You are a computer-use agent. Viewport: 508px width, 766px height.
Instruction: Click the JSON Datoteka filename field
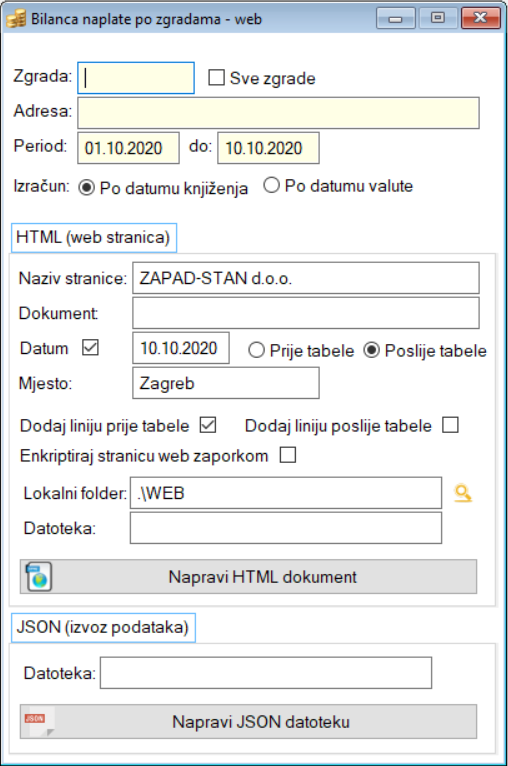(266, 673)
